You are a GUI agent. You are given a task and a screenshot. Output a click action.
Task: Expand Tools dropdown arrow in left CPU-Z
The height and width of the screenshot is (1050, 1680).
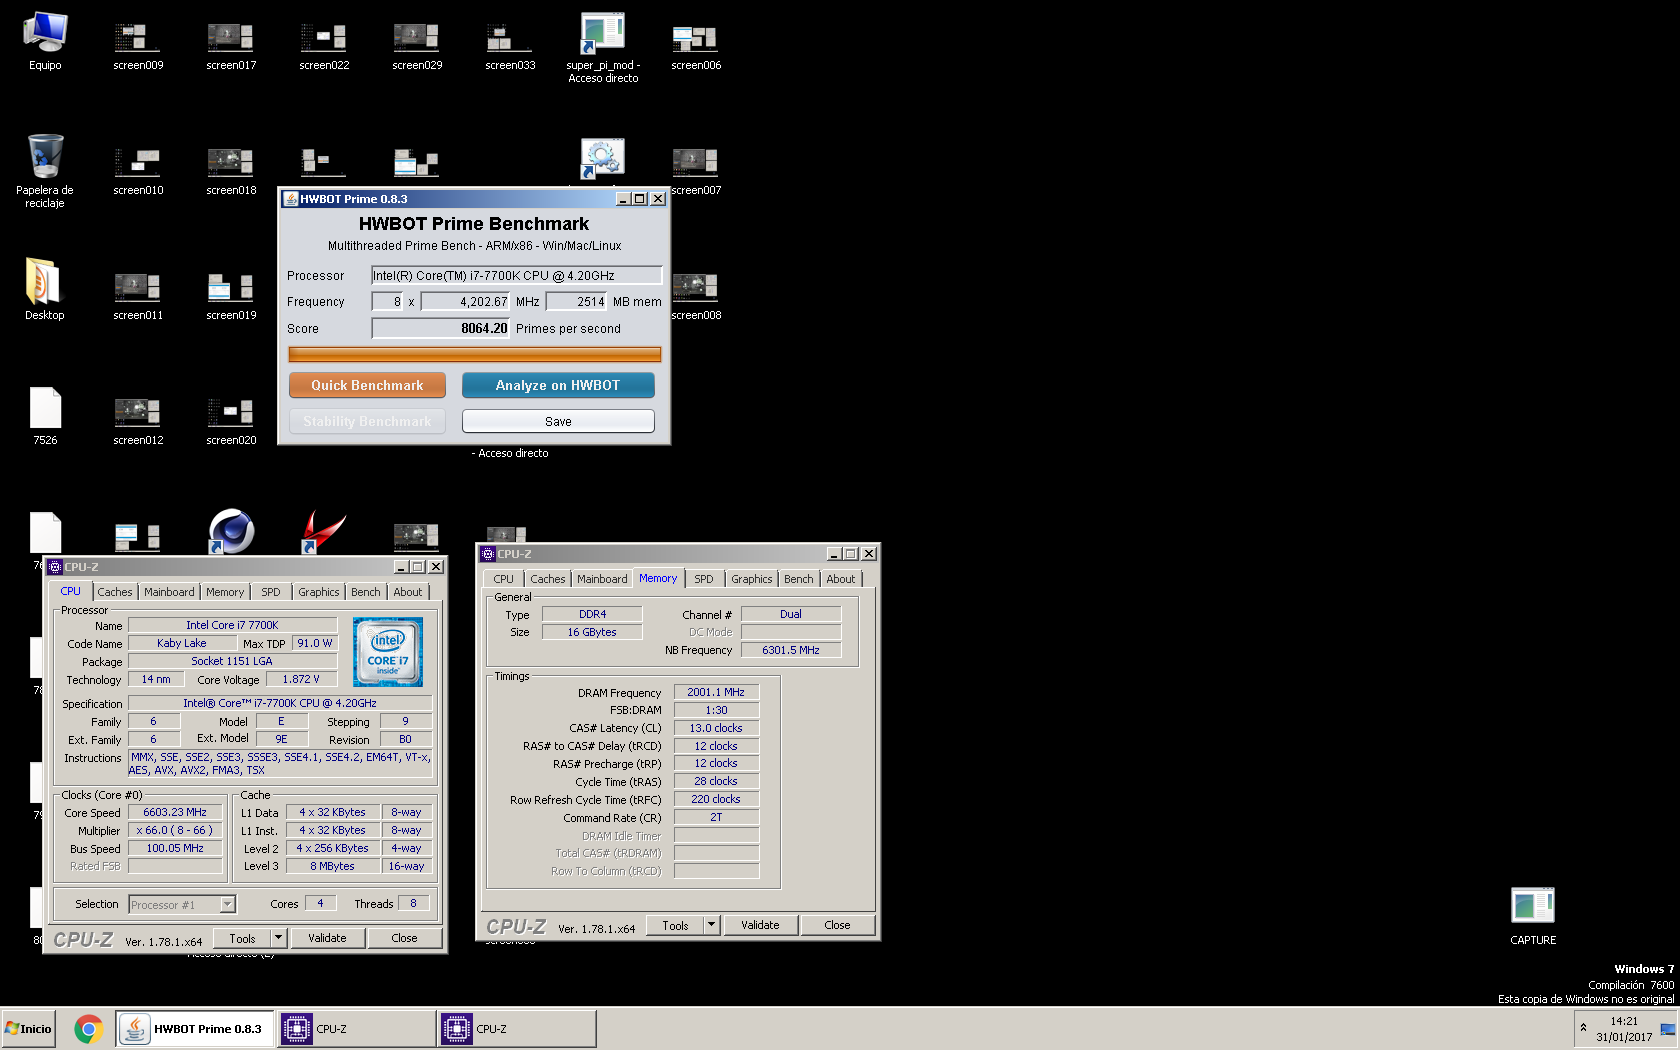pos(279,938)
